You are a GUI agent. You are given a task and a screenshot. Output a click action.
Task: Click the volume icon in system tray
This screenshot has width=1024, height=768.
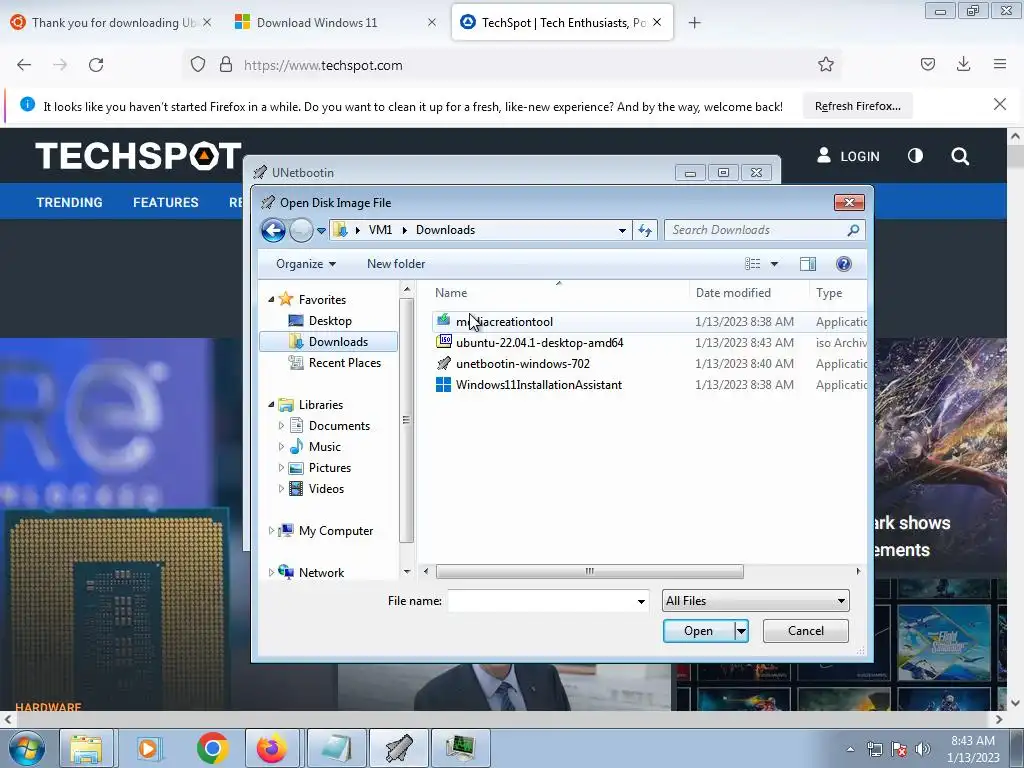tap(922, 749)
